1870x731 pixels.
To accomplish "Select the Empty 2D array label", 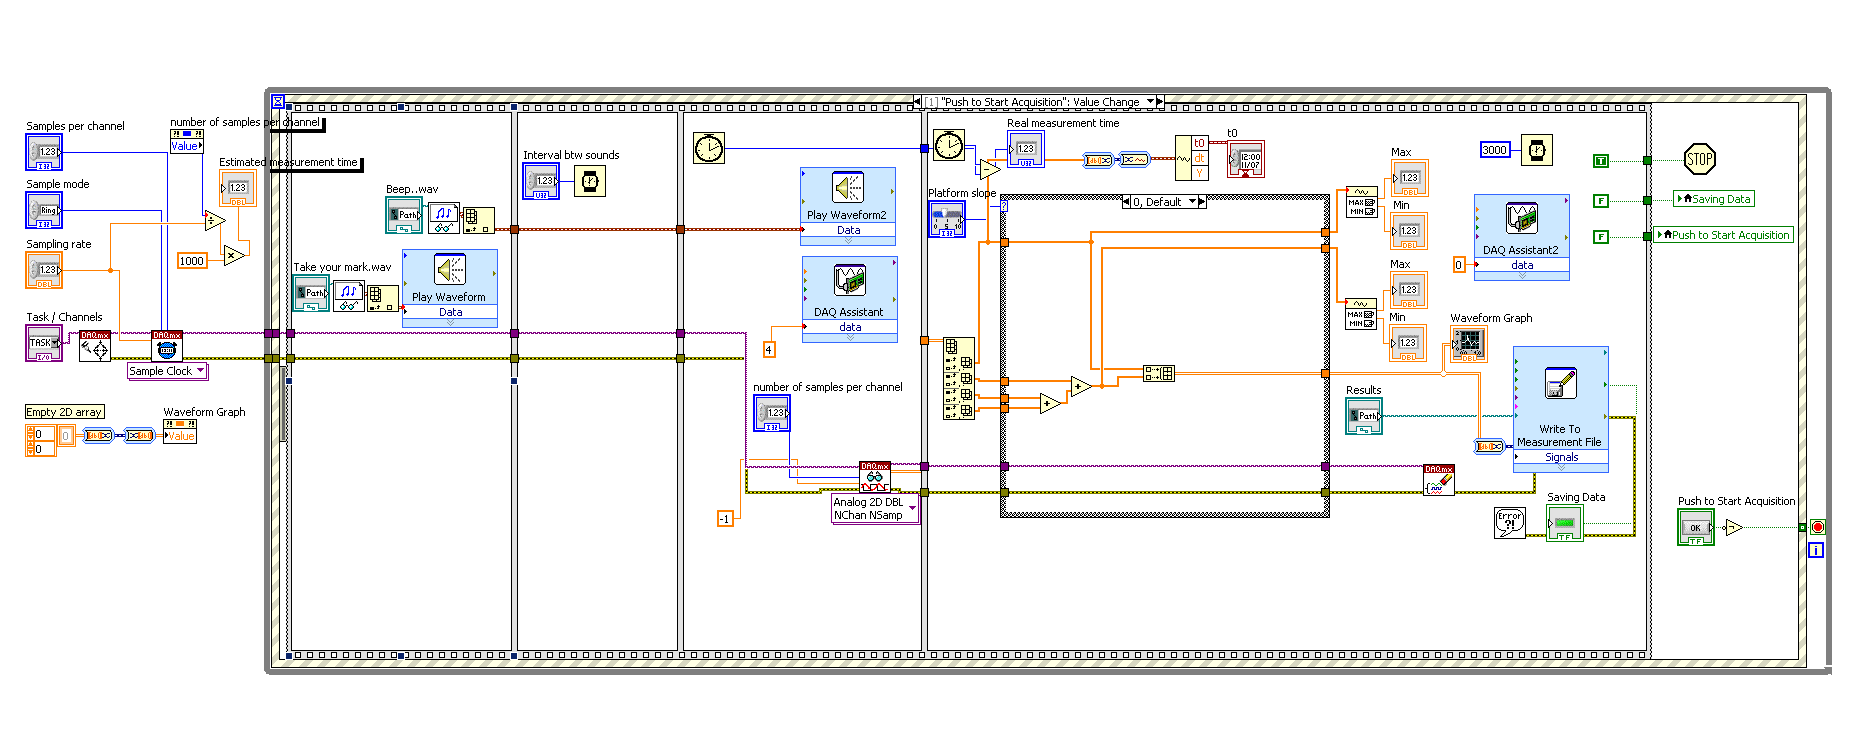I will (64, 412).
